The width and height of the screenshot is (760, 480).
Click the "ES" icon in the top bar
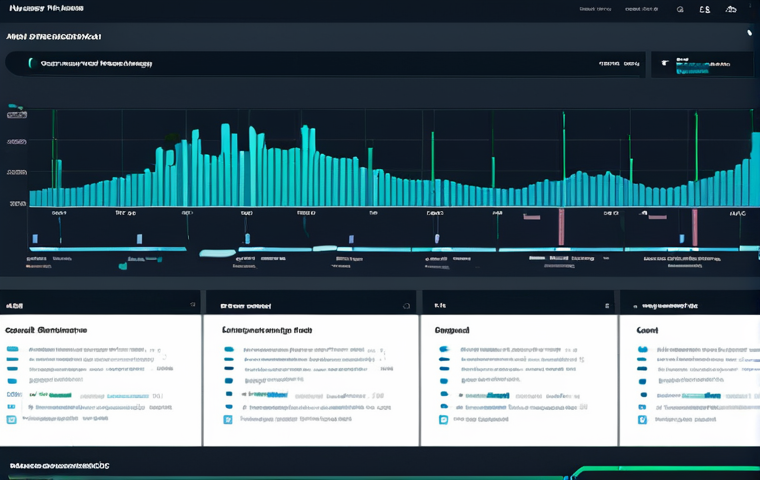point(704,9)
